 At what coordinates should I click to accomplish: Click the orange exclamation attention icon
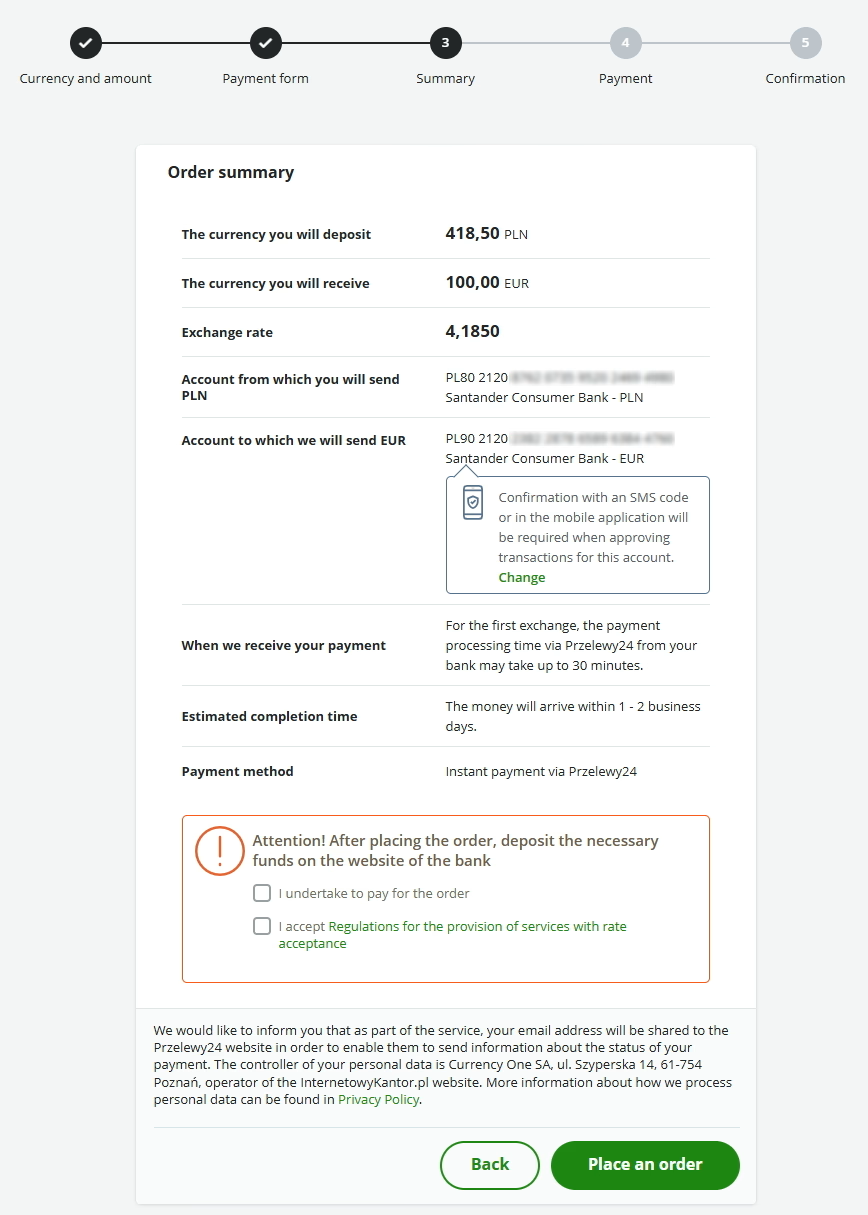coord(219,851)
